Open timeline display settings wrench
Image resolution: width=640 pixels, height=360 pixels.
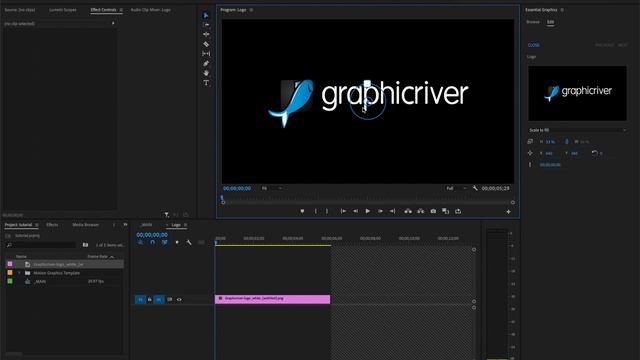[x=189, y=242]
